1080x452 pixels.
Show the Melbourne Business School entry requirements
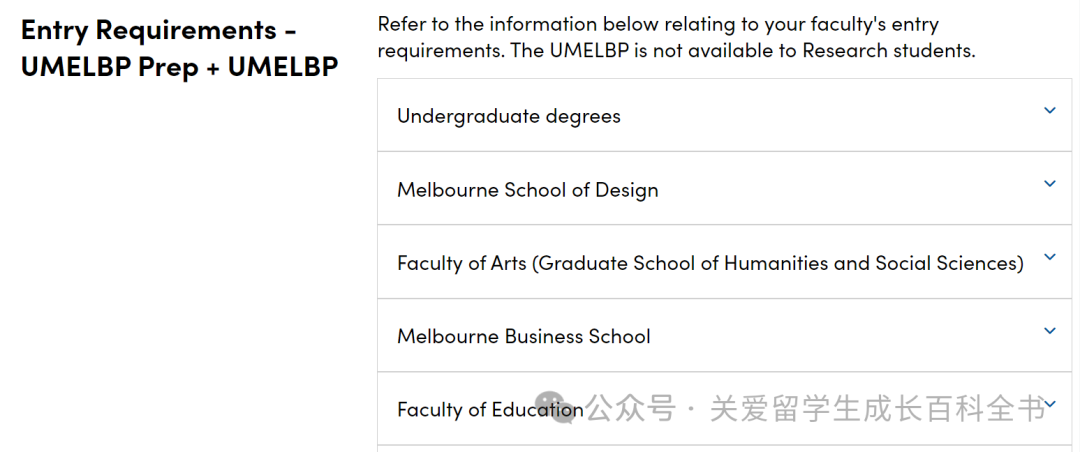(x=725, y=336)
